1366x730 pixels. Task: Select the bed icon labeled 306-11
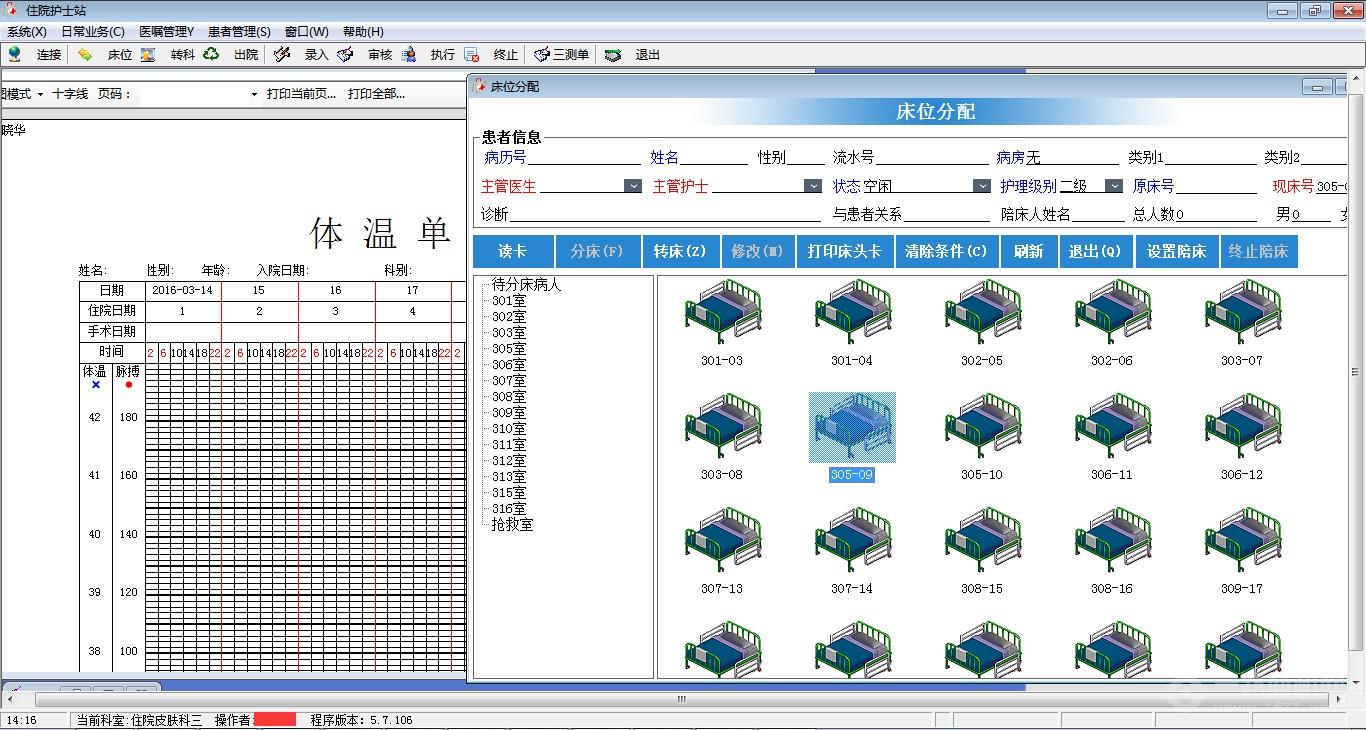[1111, 426]
